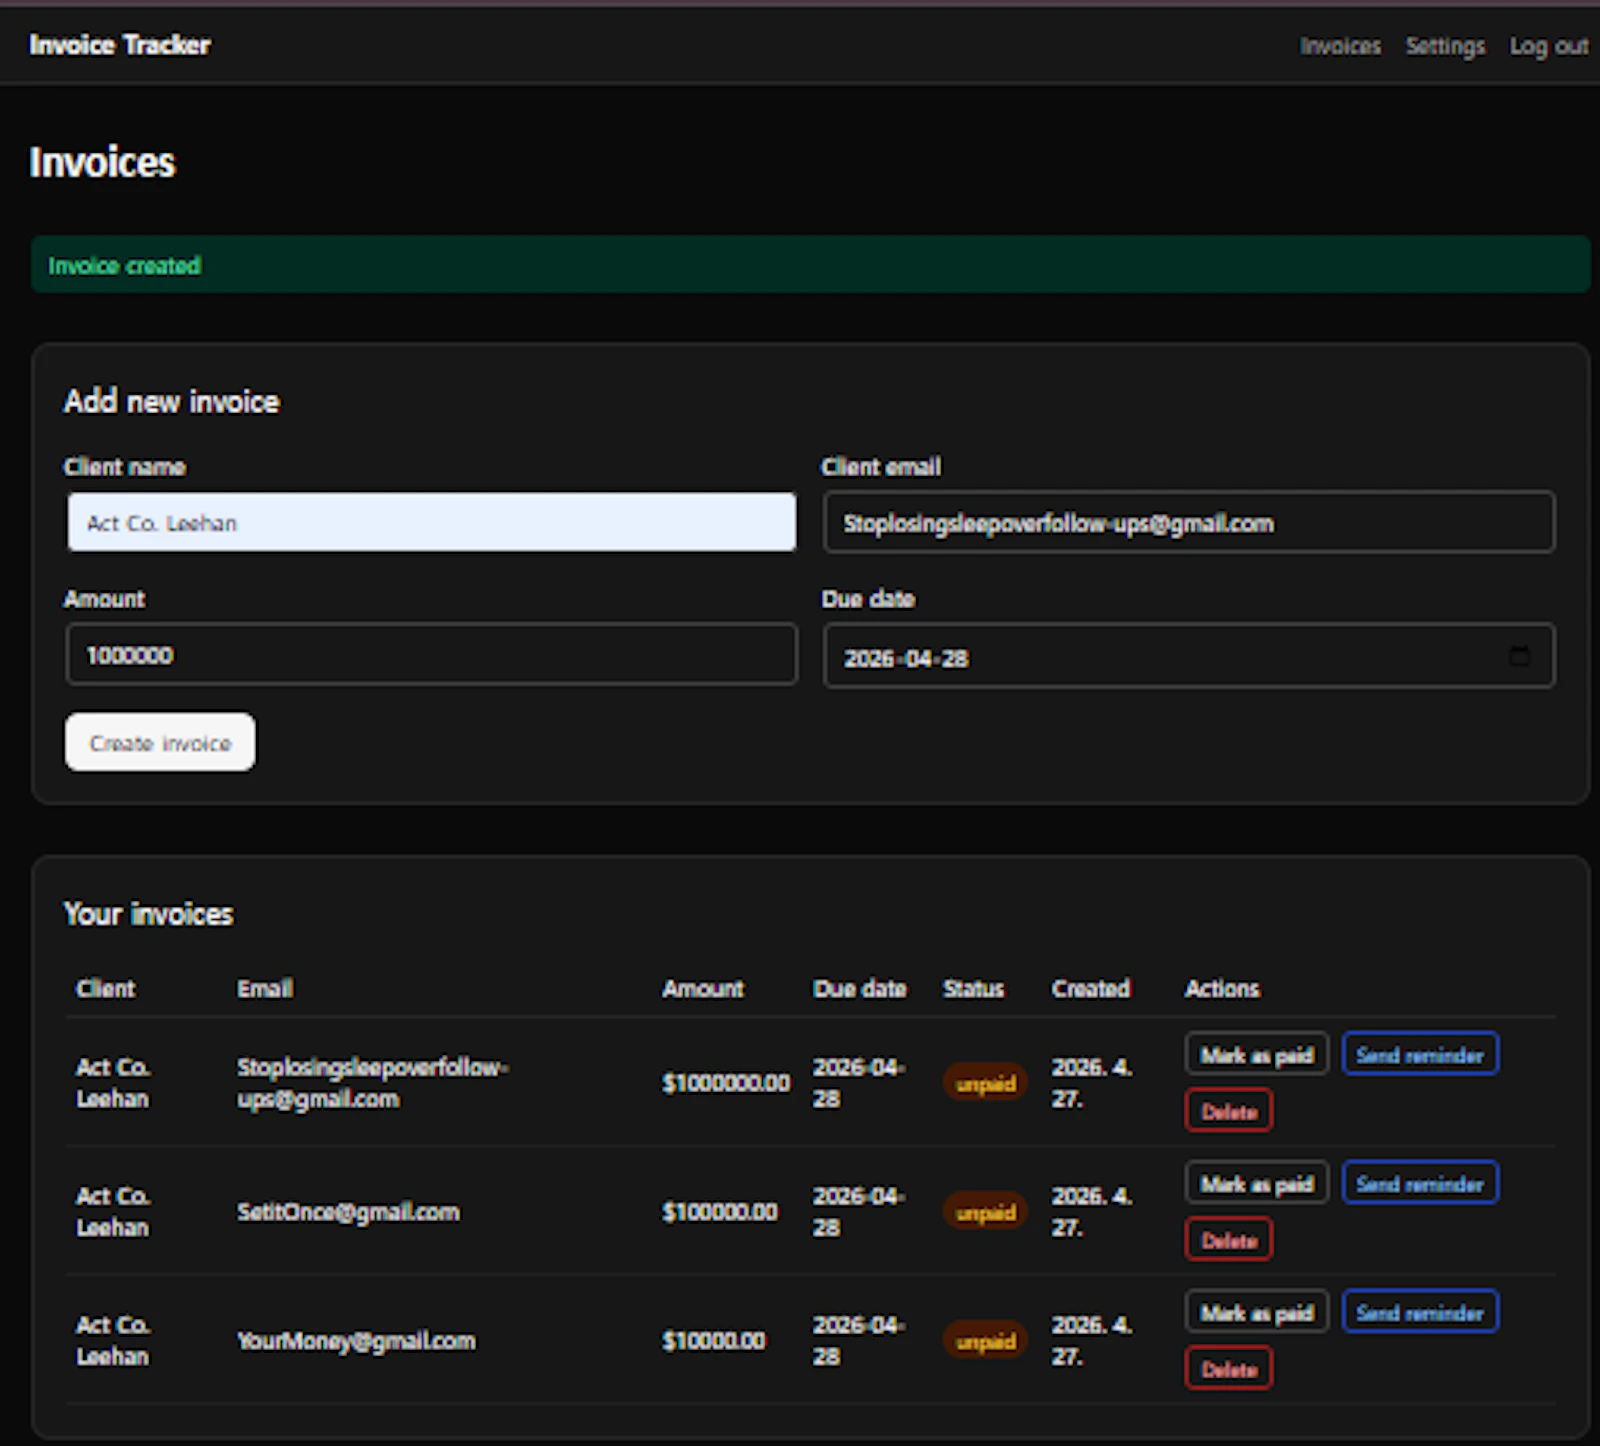Click Act Co. Leehan client in $10000.00 row

pyautogui.click(x=113, y=1341)
